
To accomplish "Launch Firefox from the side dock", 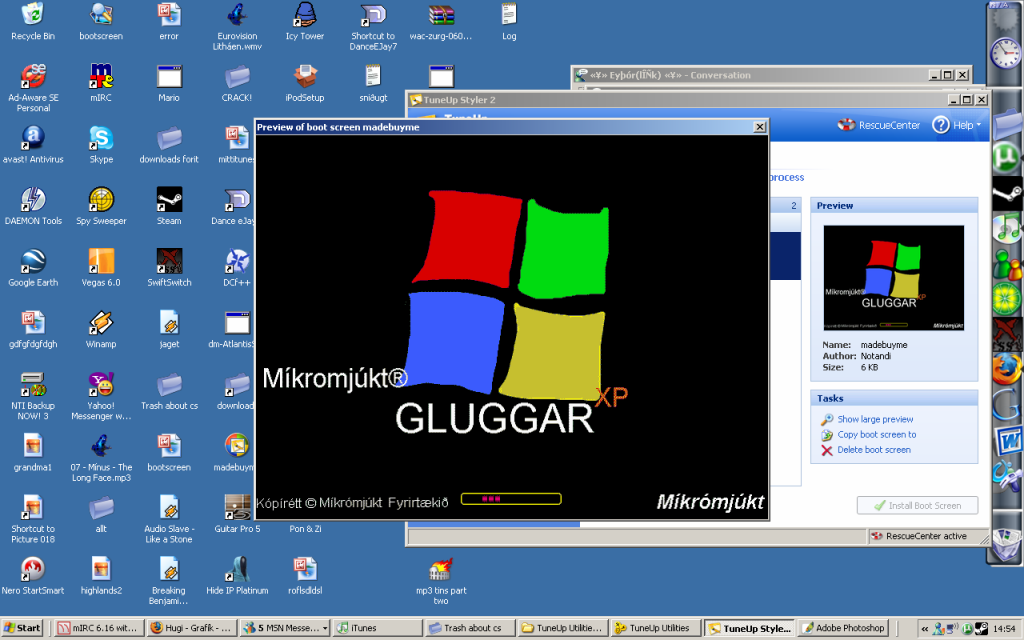I will [1006, 368].
